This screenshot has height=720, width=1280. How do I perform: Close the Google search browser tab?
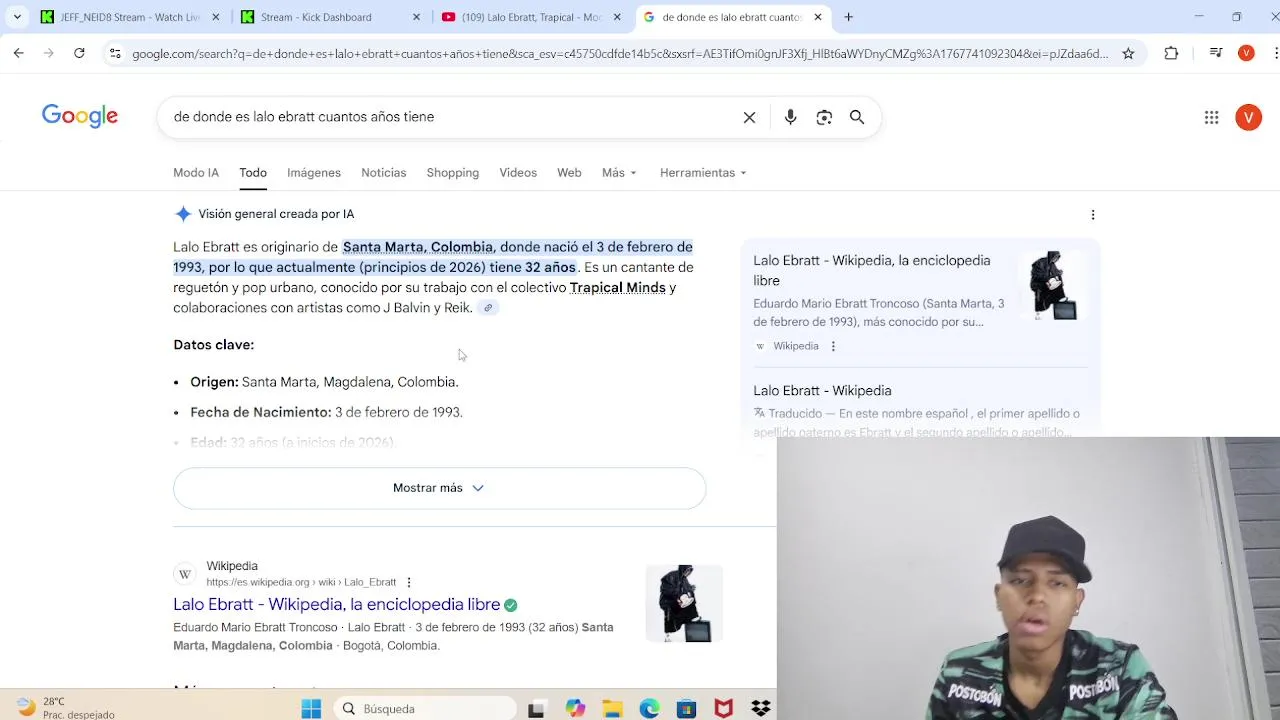click(x=817, y=17)
